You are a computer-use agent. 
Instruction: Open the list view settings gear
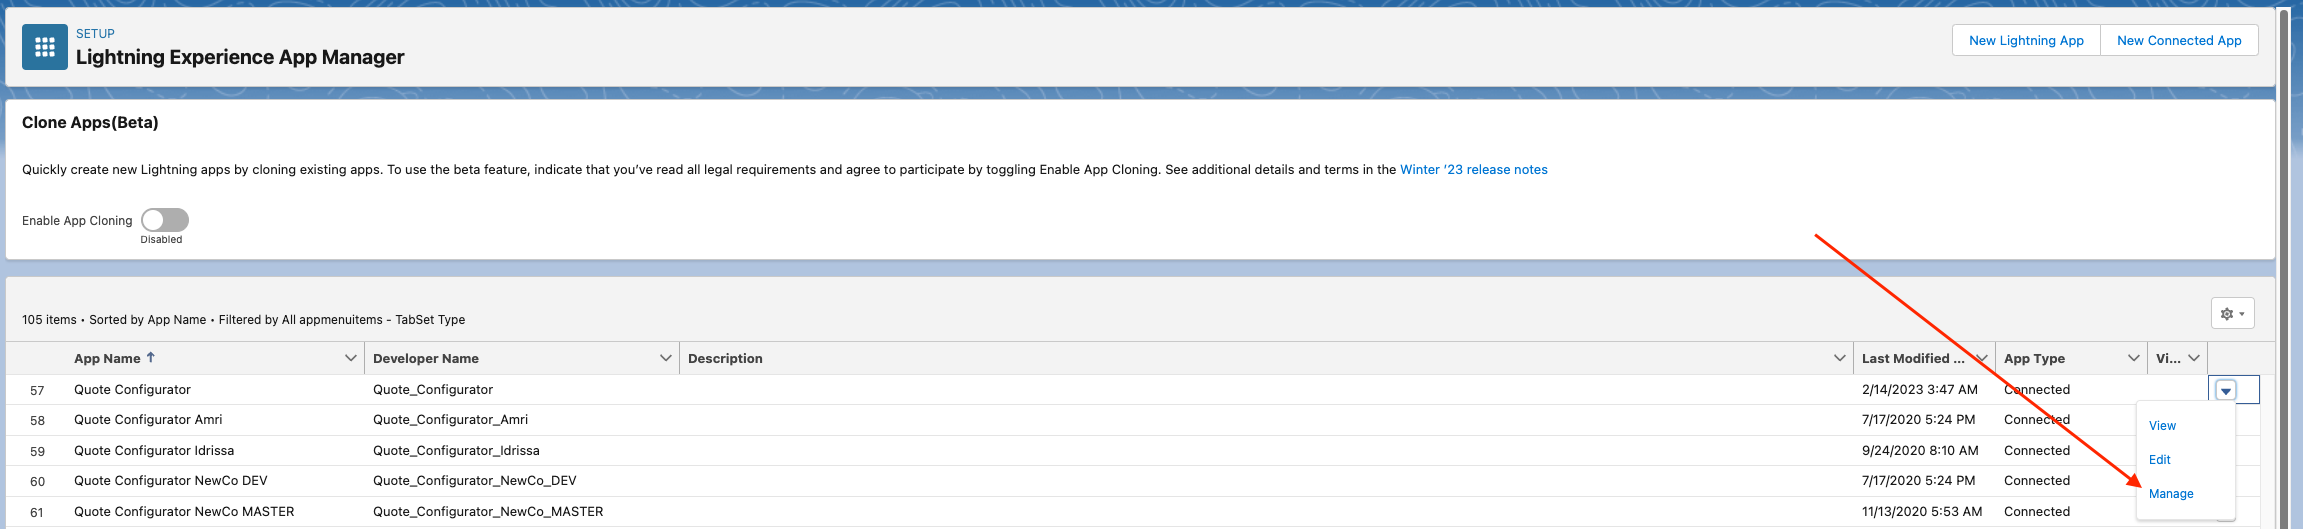pyautogui.click(x=2232, y=314)
